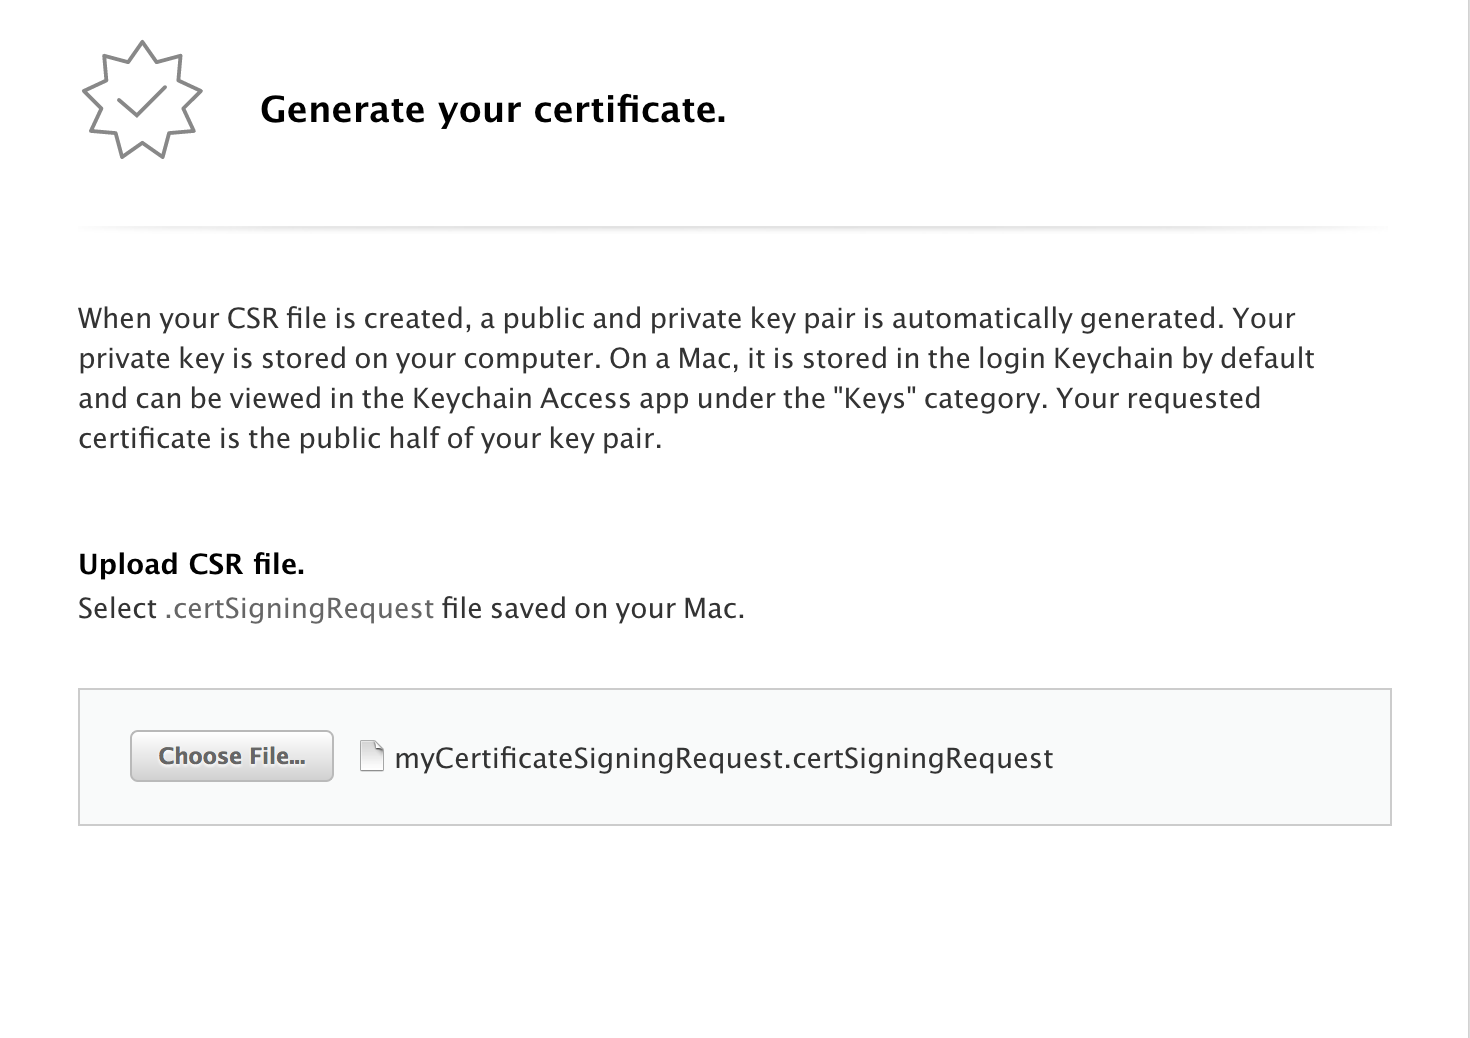Click the "file saved on your Mac." text
This screenshot has width=1470, height=1038.
click(x=593, y=608)
